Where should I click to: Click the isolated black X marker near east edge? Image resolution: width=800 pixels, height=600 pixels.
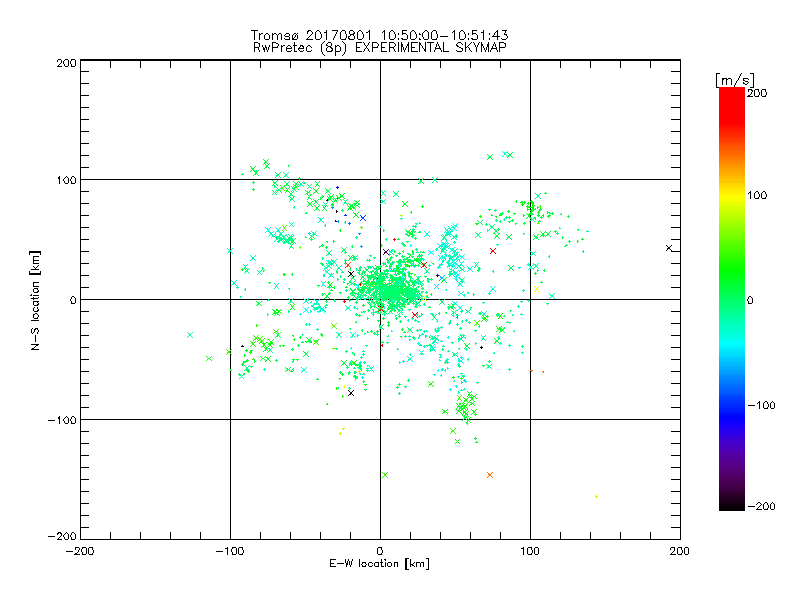(x=669, y=248)
